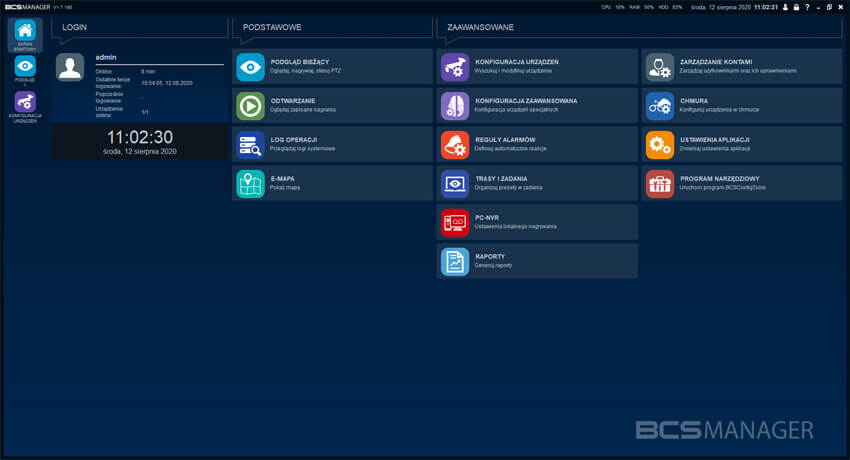Open help with the question mark icon
Image resolution: width=850 pixels, height=460 pixels.
coord(807,7)
